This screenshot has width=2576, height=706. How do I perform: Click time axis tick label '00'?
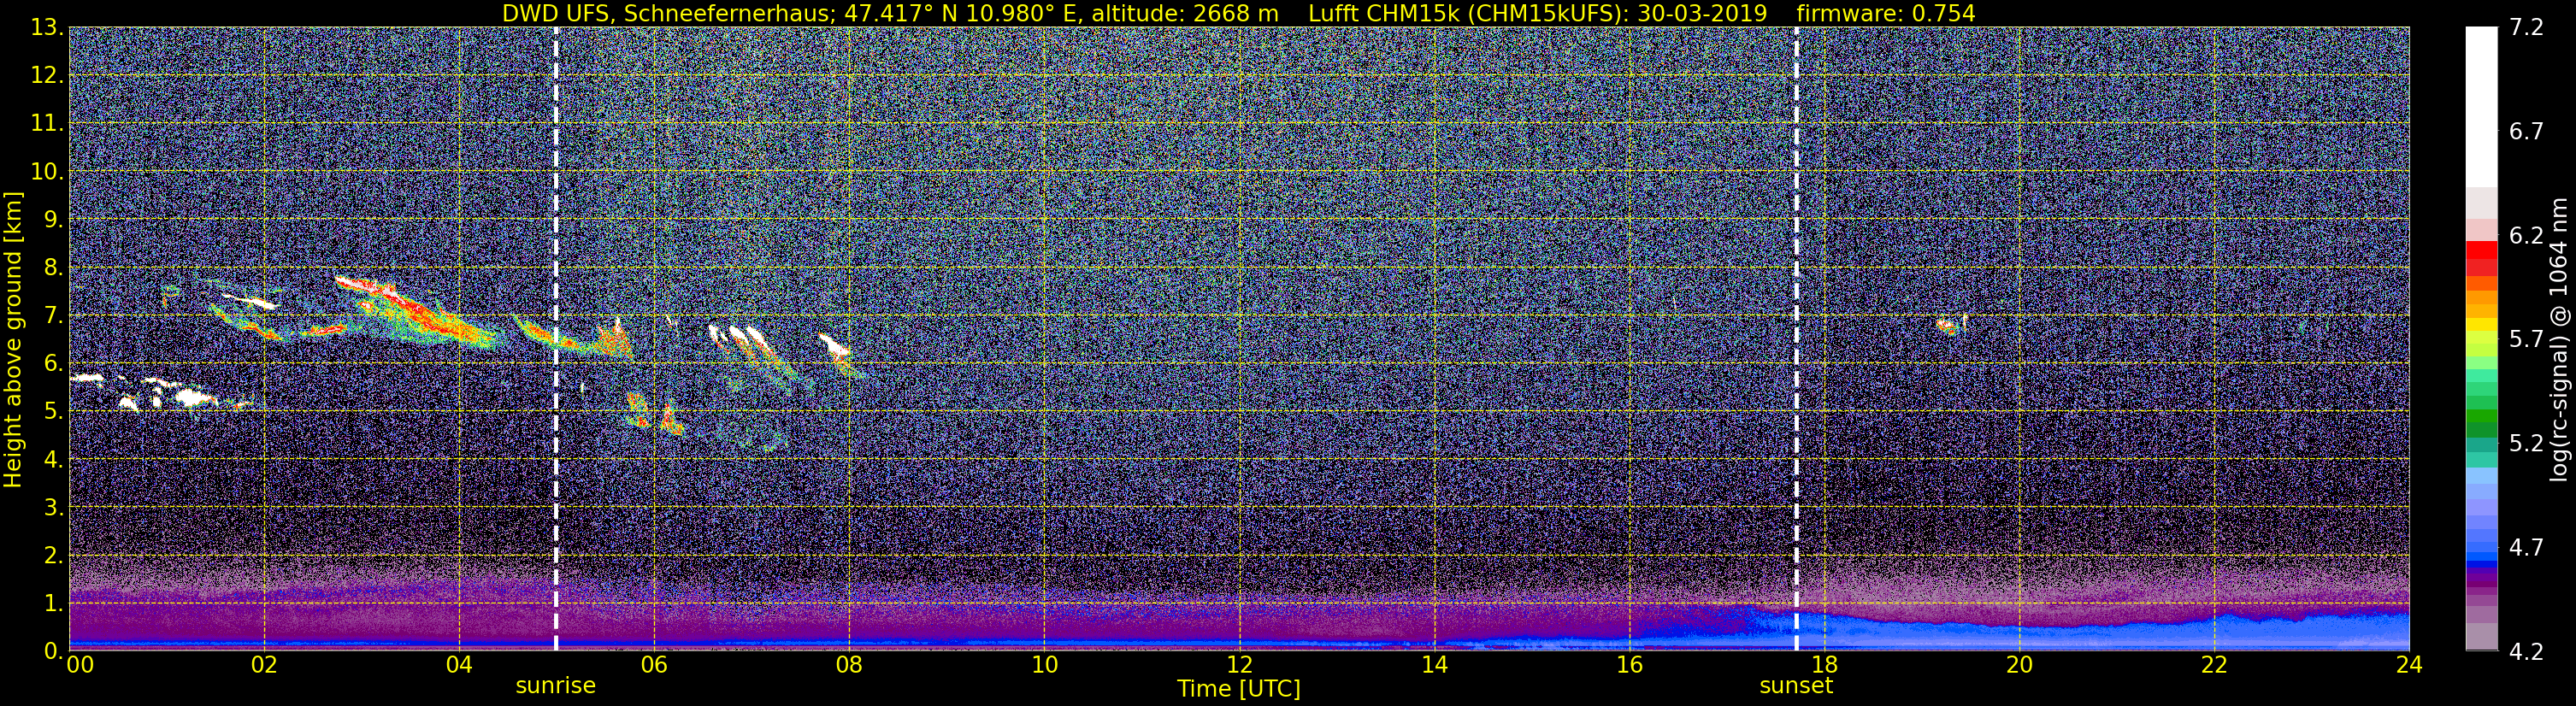(80, 666)
